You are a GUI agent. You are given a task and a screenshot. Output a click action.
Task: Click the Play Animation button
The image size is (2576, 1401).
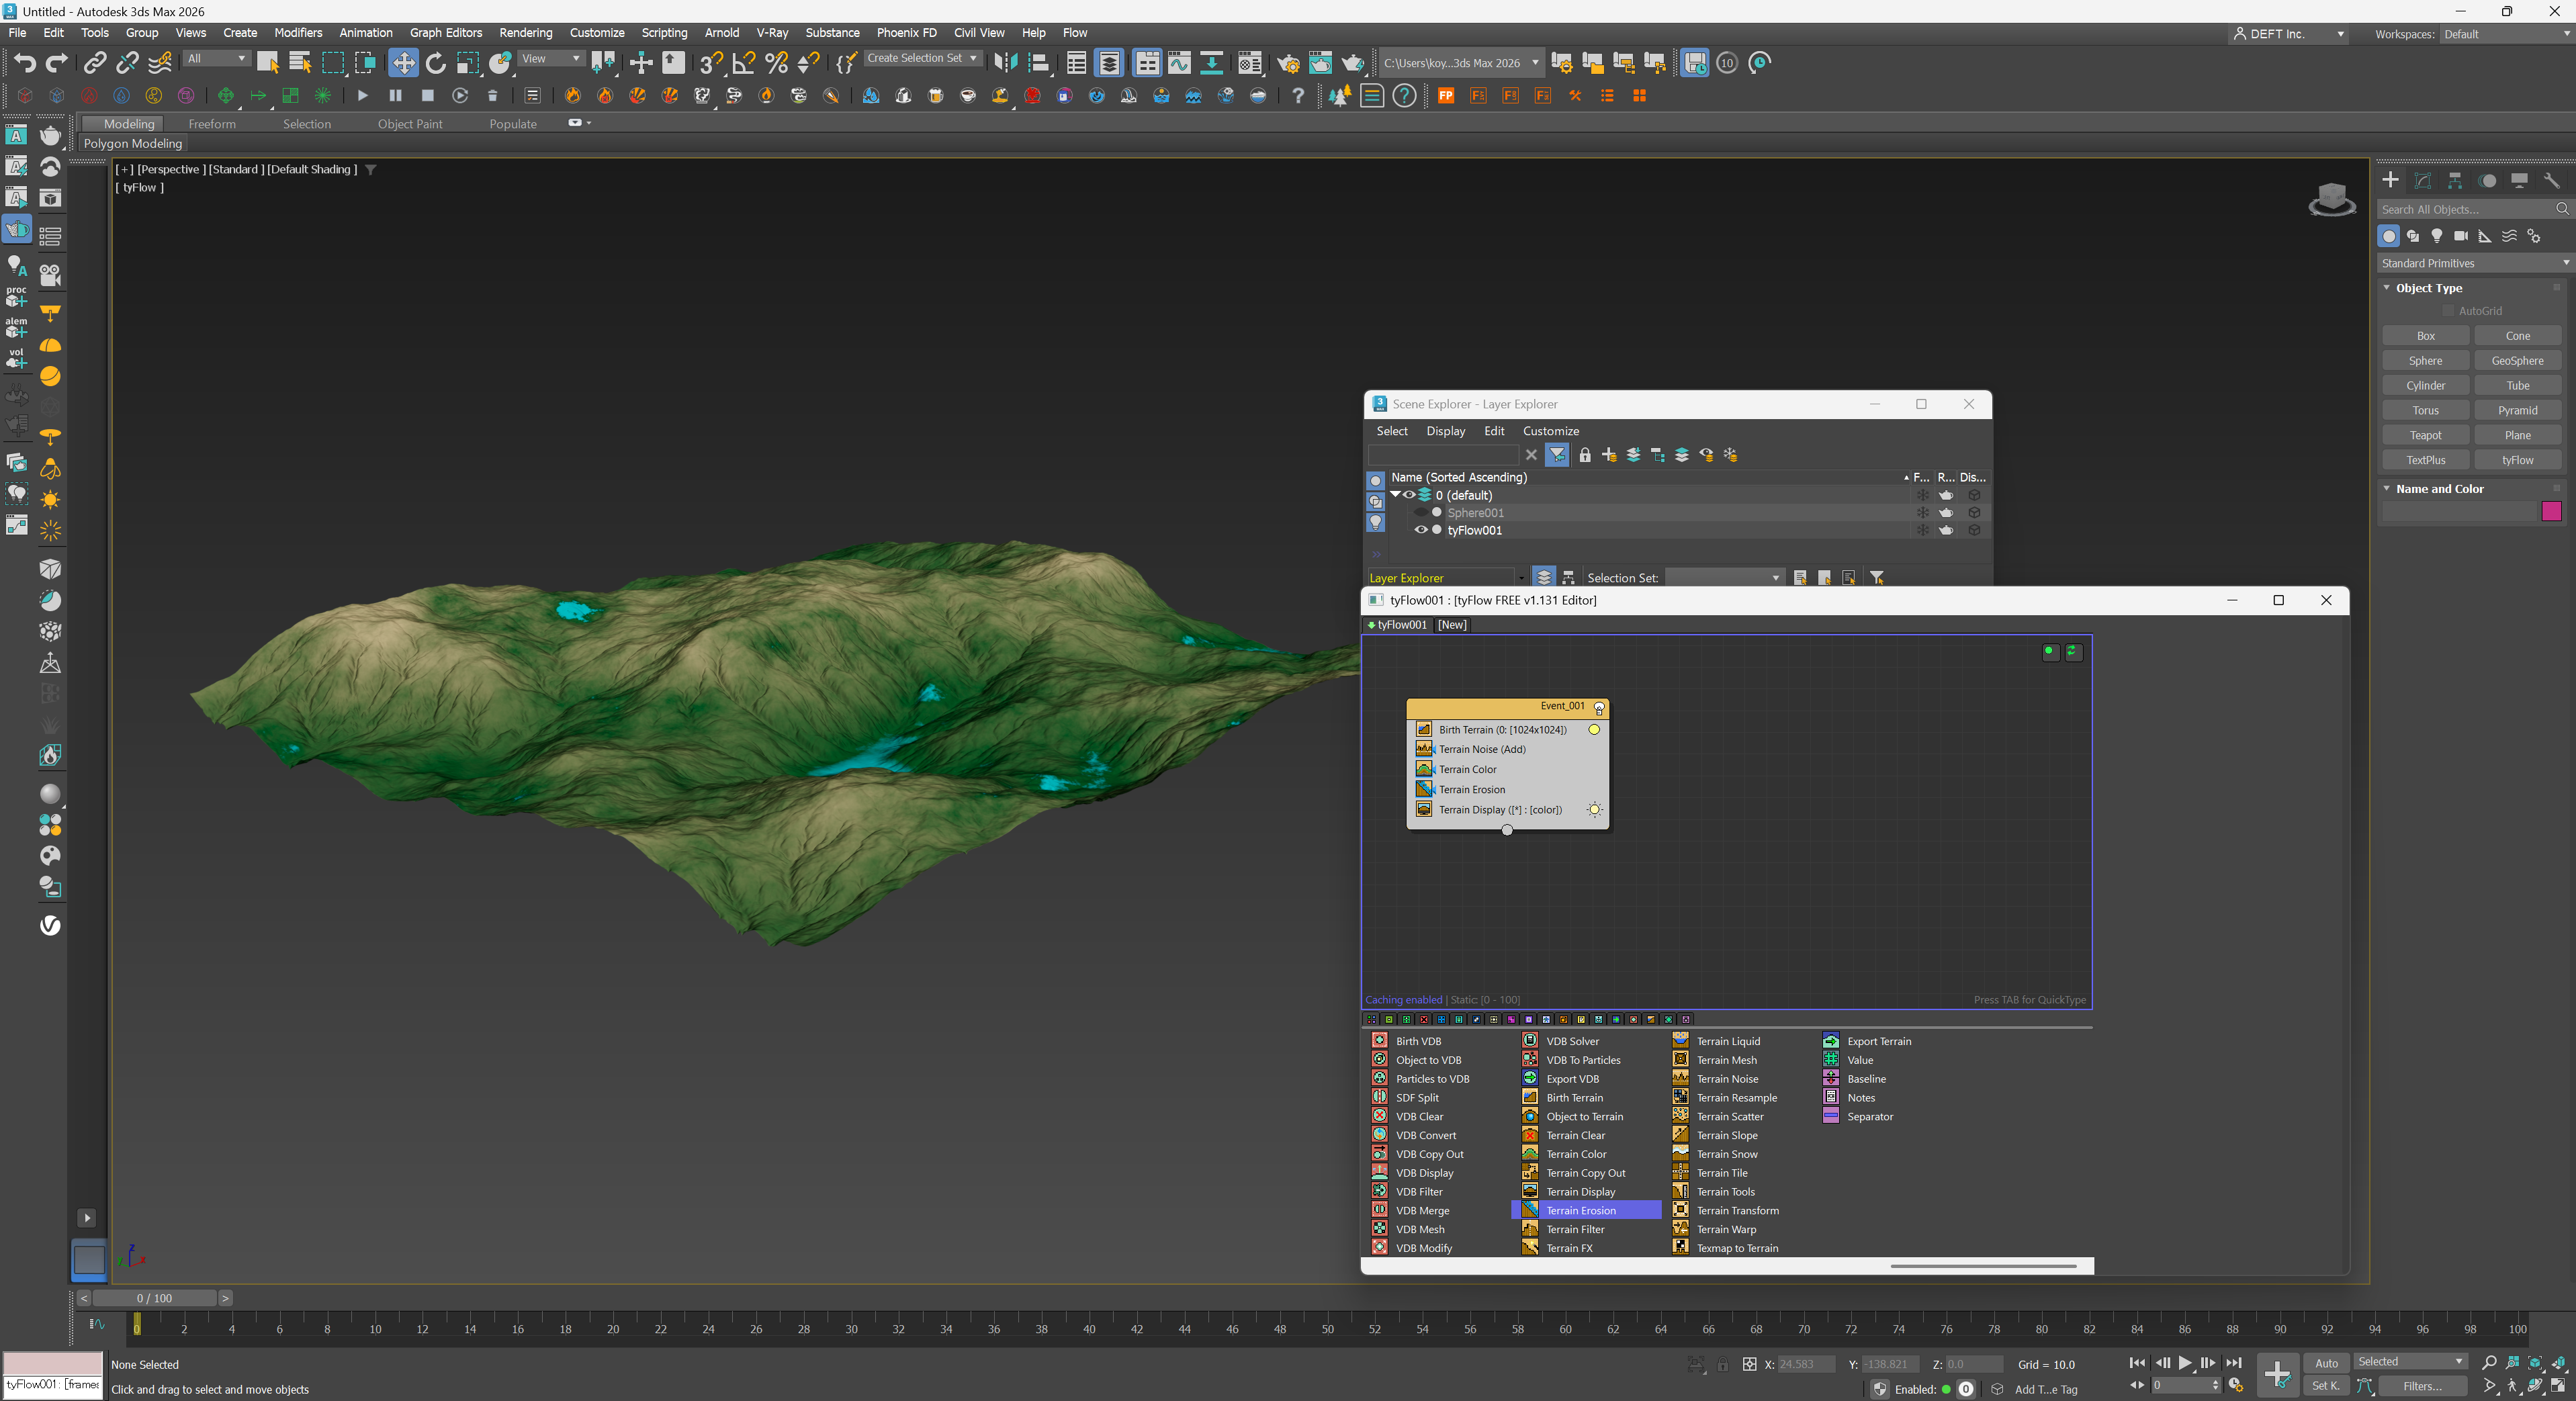point(2185,1363)
